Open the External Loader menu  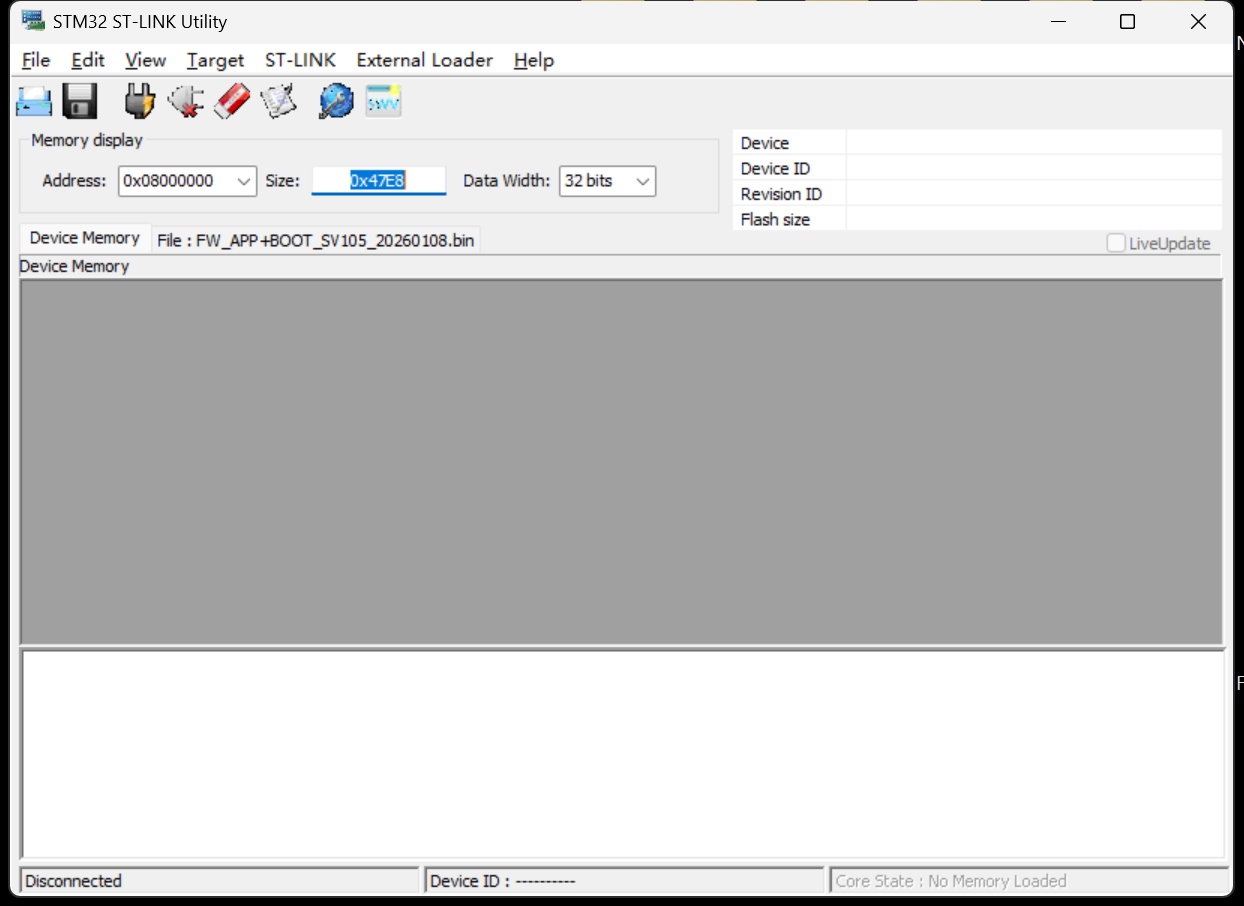coord(425,60)
